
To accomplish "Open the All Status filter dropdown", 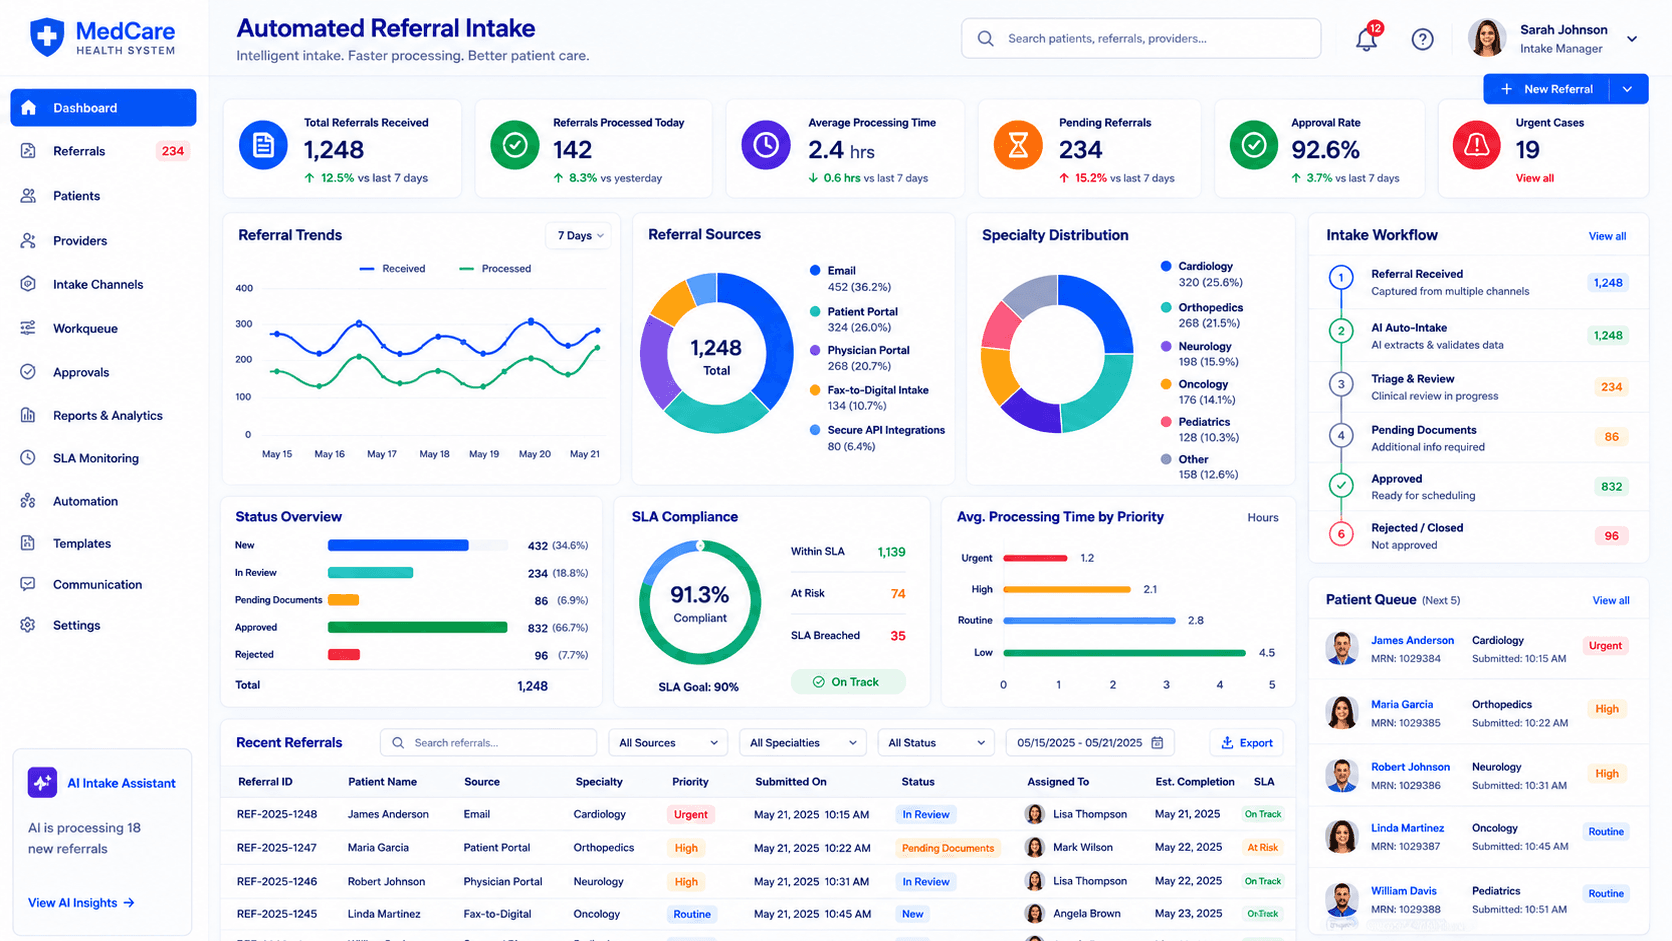I will [x=936, y=743].
